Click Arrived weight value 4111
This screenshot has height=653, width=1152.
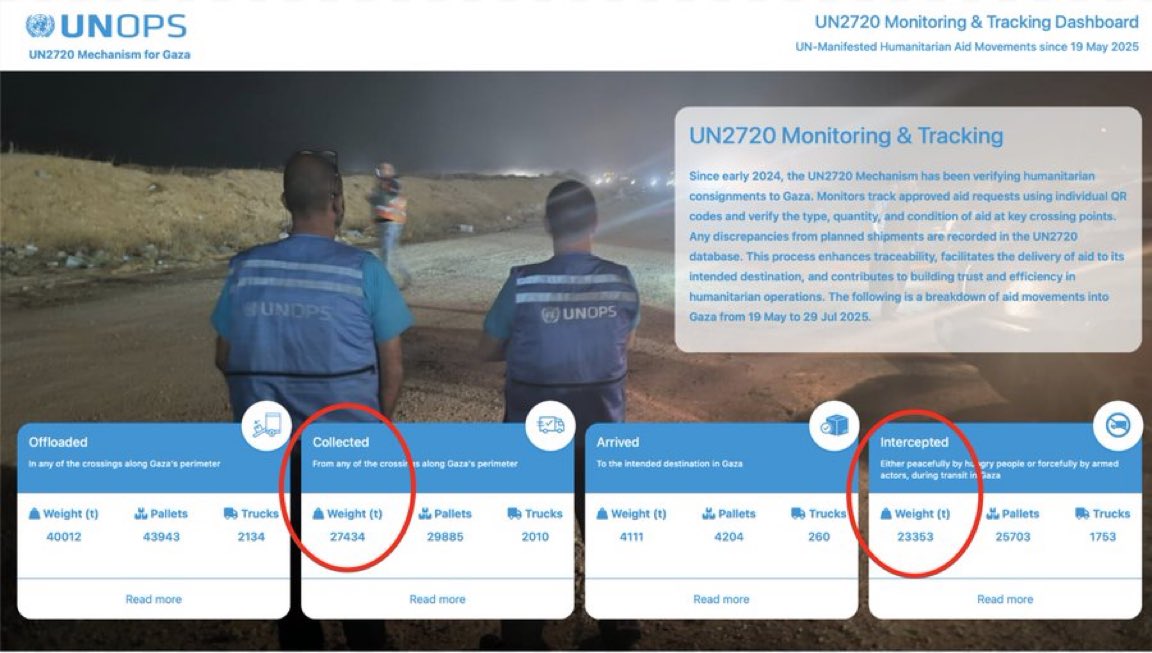632,537
